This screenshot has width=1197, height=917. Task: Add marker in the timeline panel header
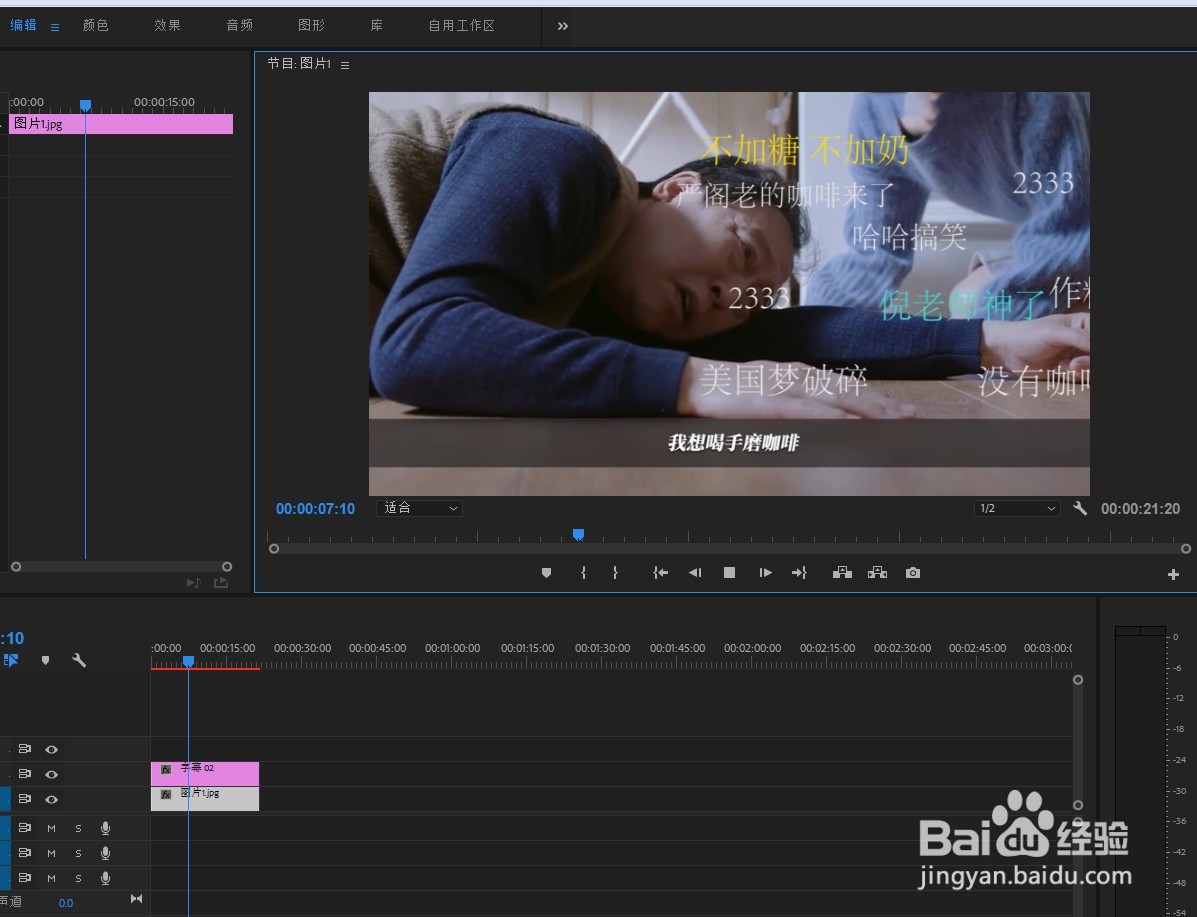click(x=45, y=660)
